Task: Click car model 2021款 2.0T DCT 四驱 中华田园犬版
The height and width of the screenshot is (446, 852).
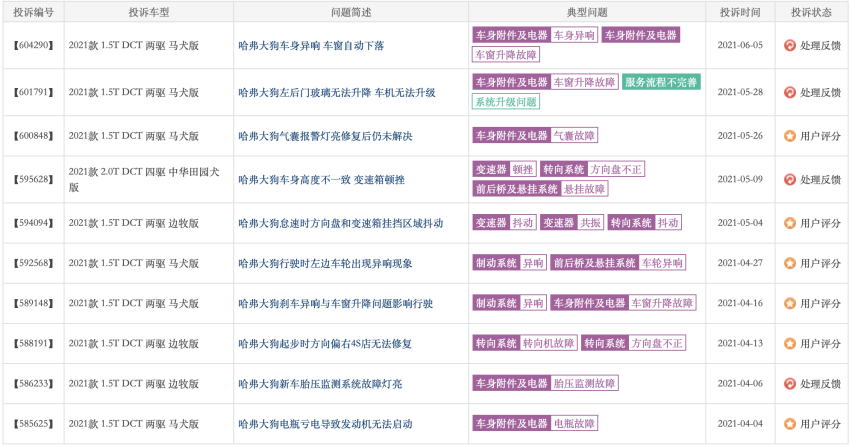Action: 144,180
